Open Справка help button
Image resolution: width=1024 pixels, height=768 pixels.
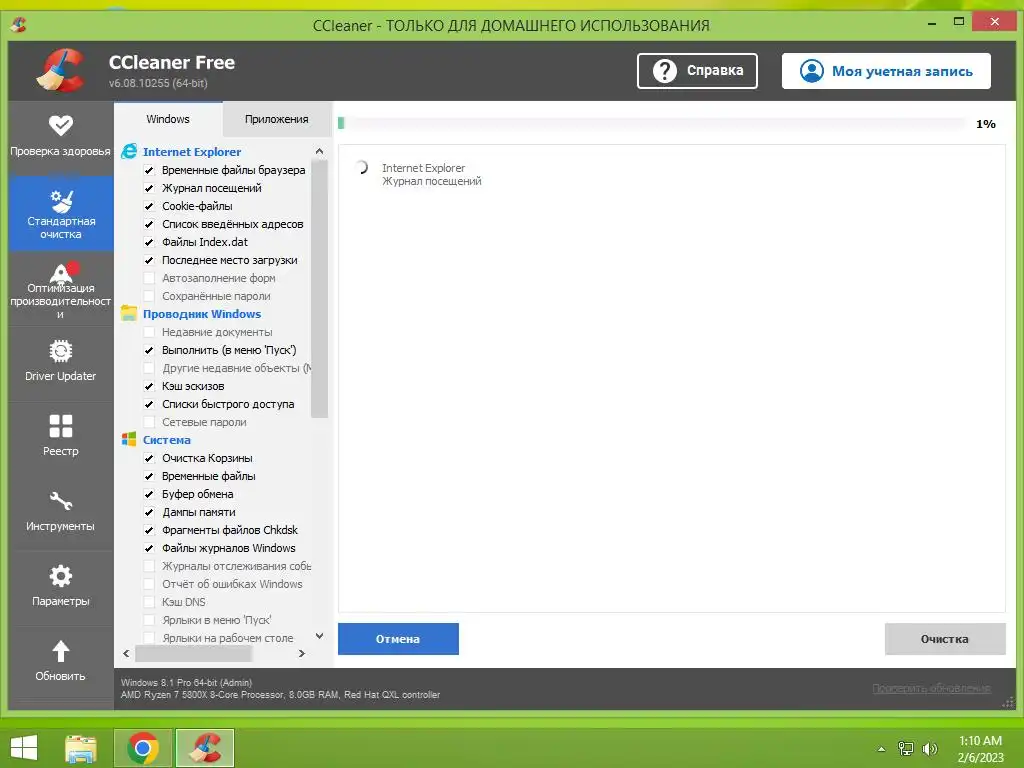pyautogui.click(x=697, y=71)
